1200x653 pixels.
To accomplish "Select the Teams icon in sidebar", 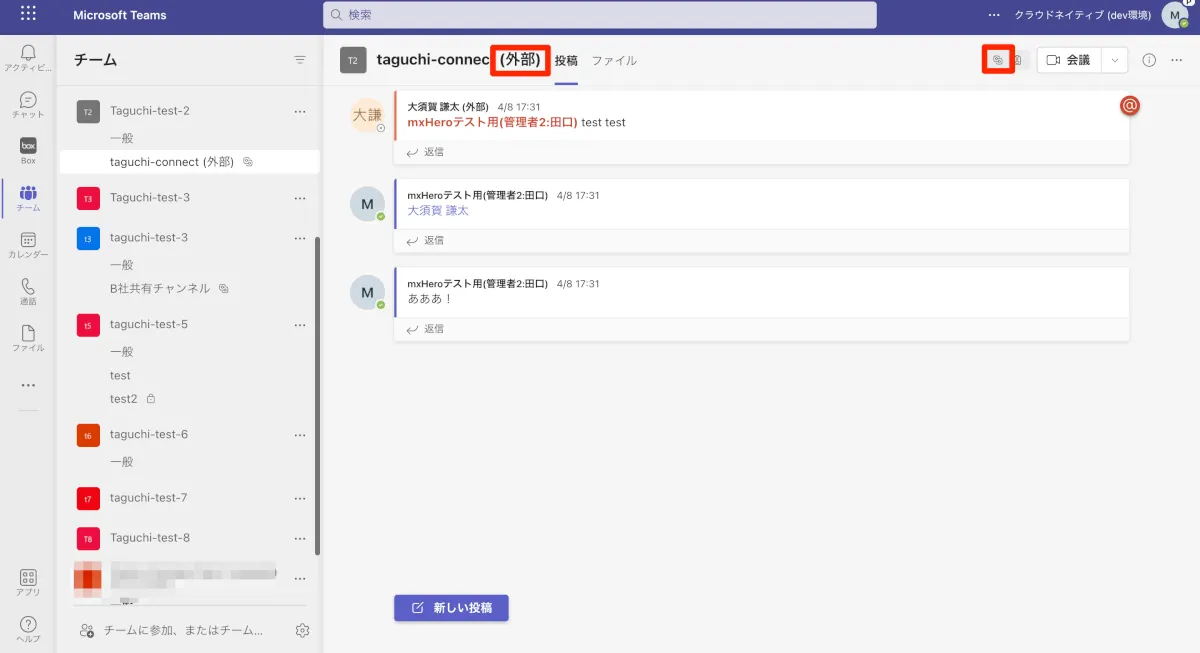I will coord(28,197).
